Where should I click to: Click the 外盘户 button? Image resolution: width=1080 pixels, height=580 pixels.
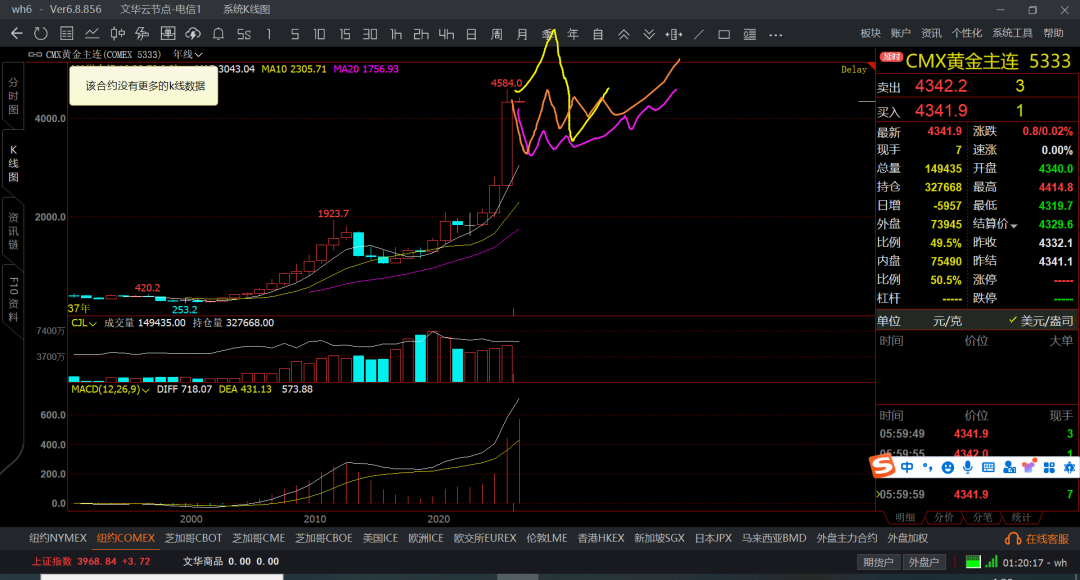[x=924, y=562]
